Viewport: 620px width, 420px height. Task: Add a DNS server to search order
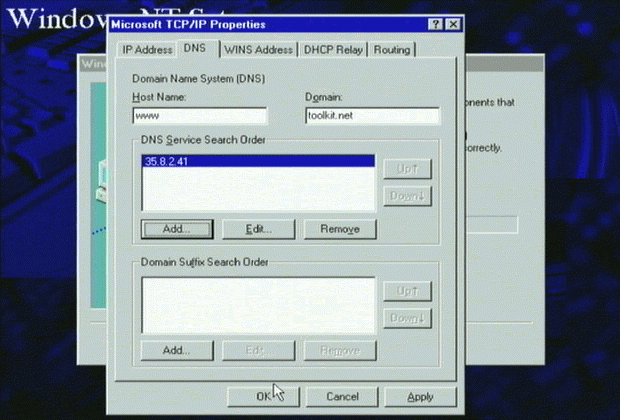pyautogui.click(x=177, y=229)
